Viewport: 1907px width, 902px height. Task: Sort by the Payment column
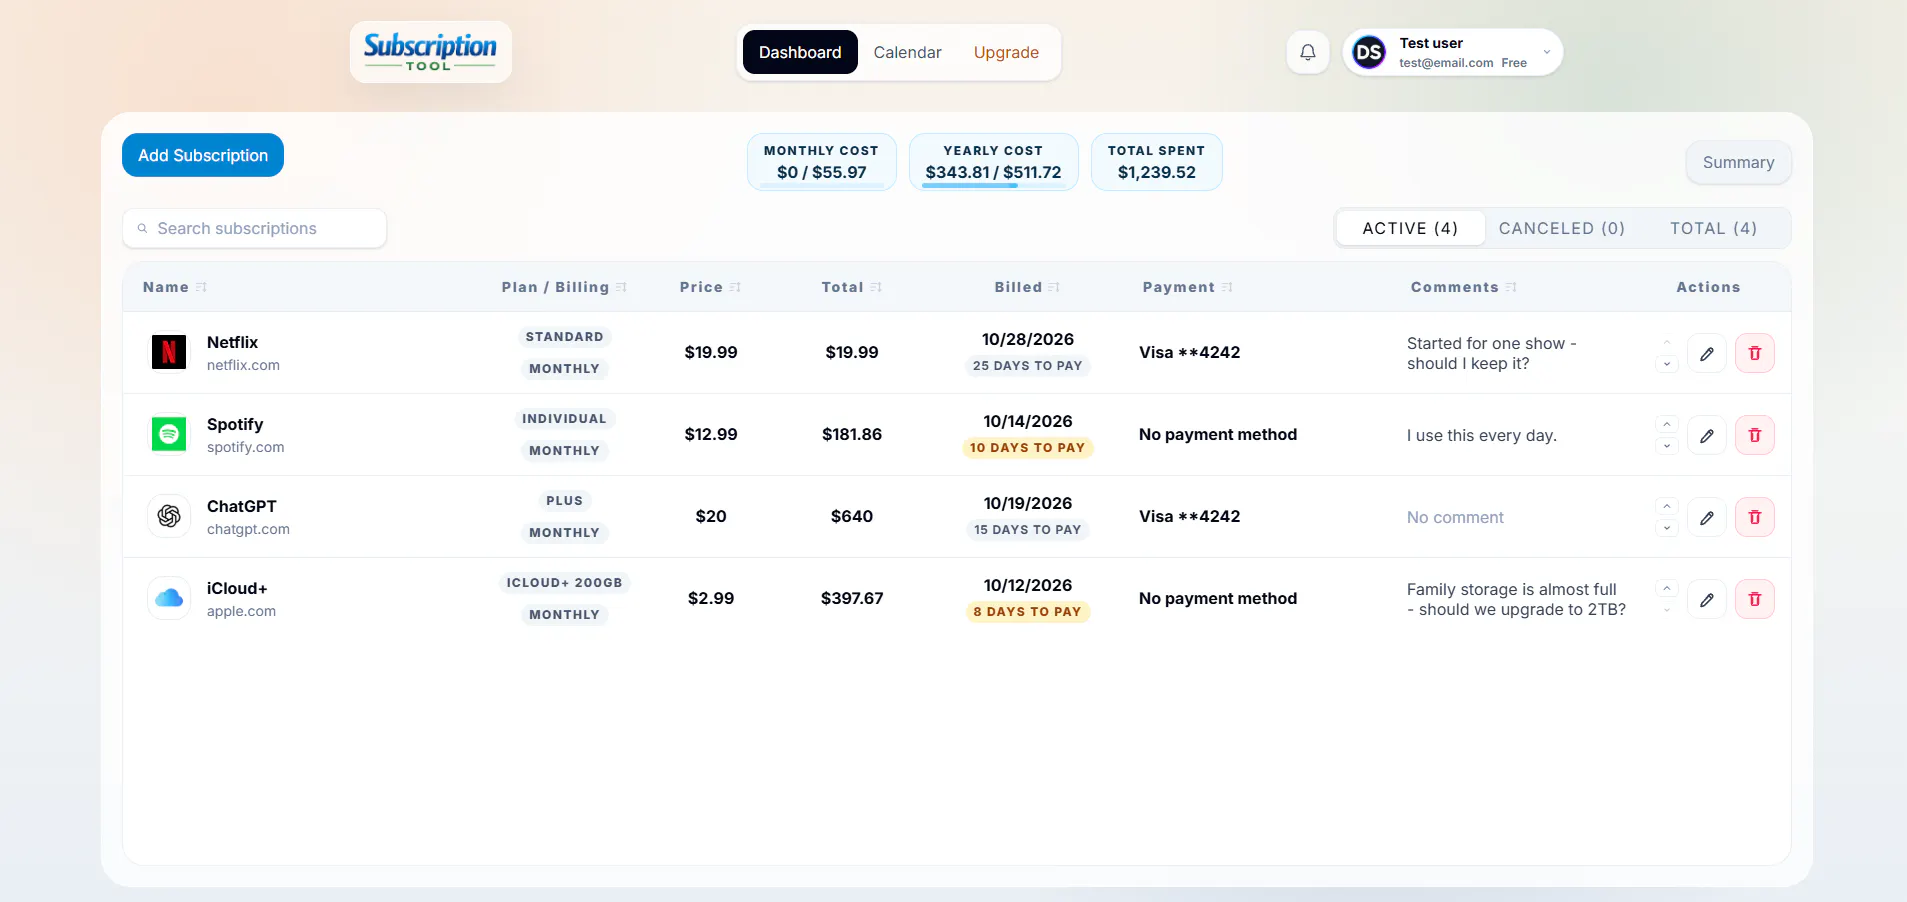pos(1188,287)
